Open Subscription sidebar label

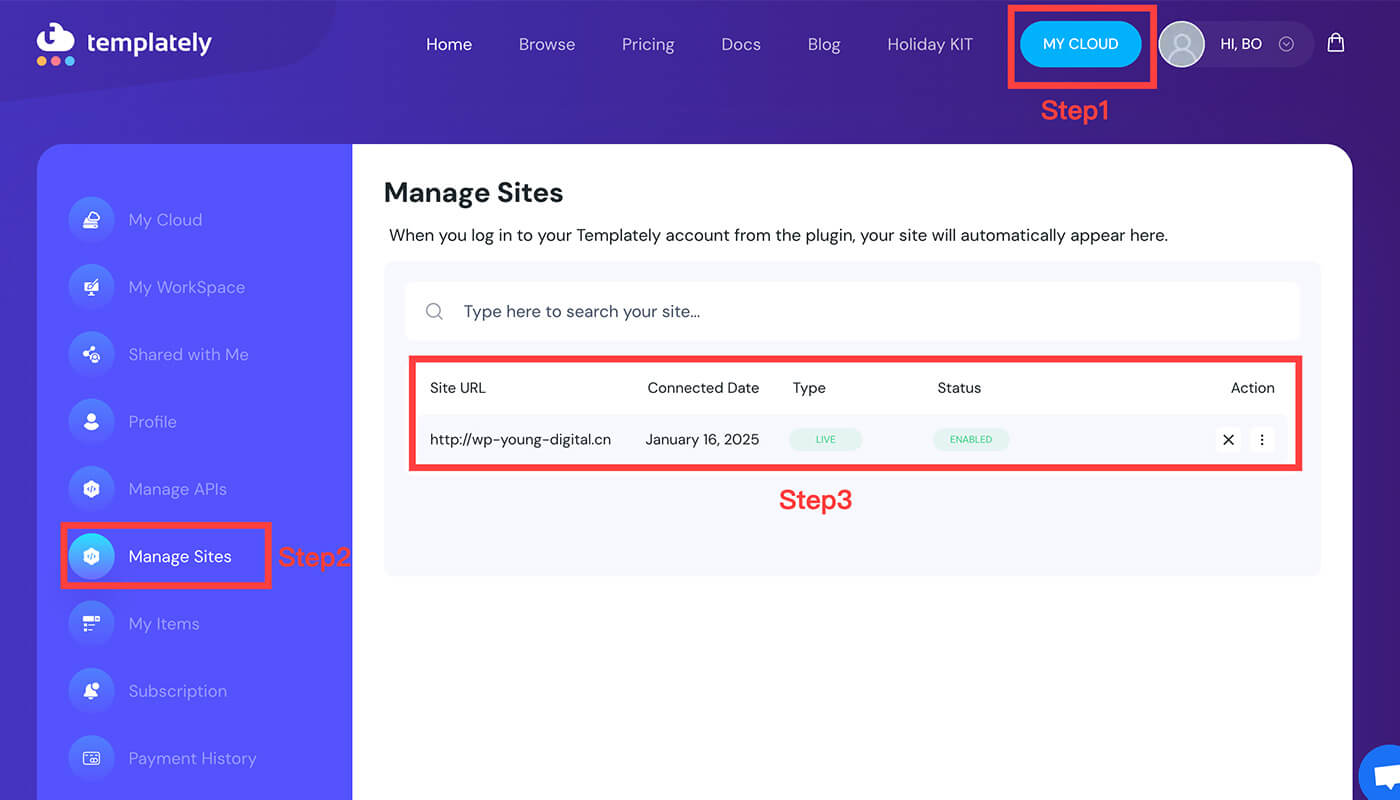[x=177, y=691]
